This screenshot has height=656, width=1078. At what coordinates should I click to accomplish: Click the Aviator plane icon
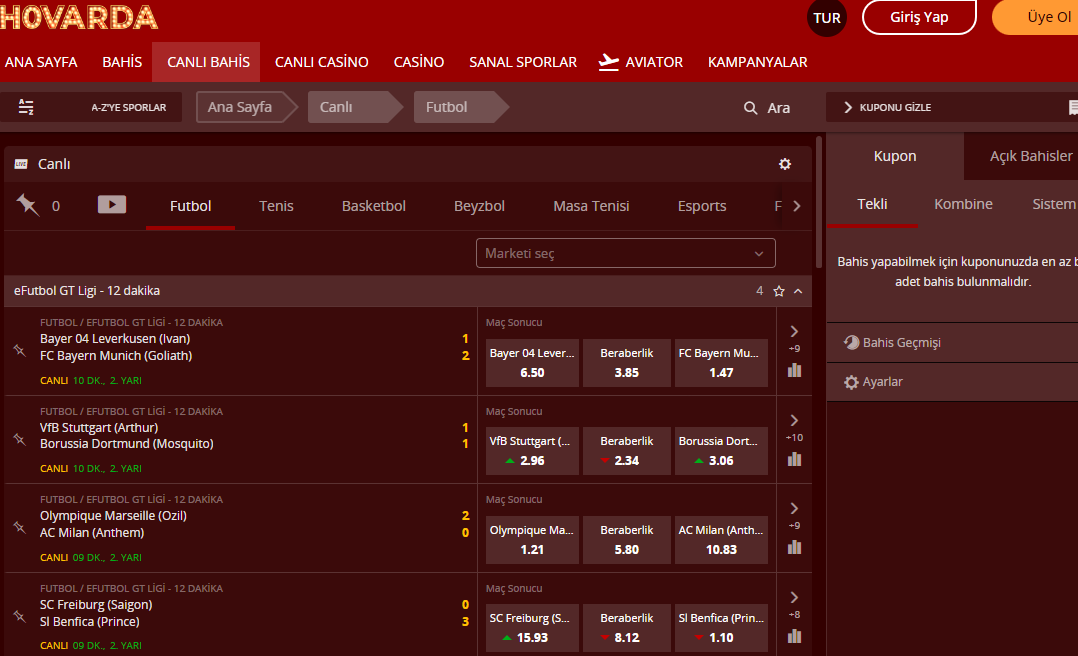click(x=608, y=62)
